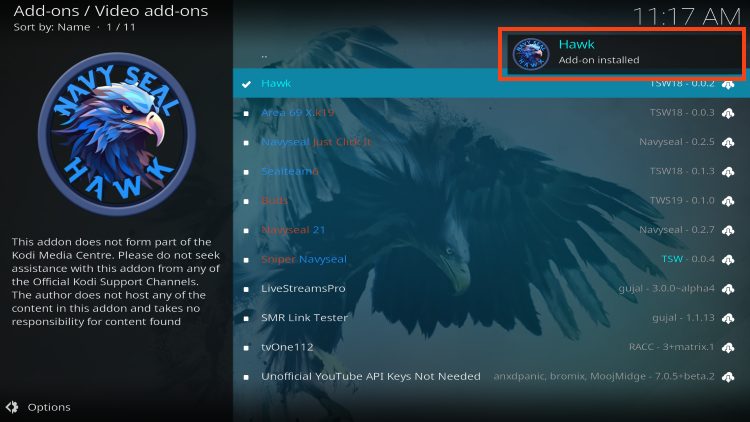
Task: Click the bullet marker beside tvOne112
Action: 246,348
